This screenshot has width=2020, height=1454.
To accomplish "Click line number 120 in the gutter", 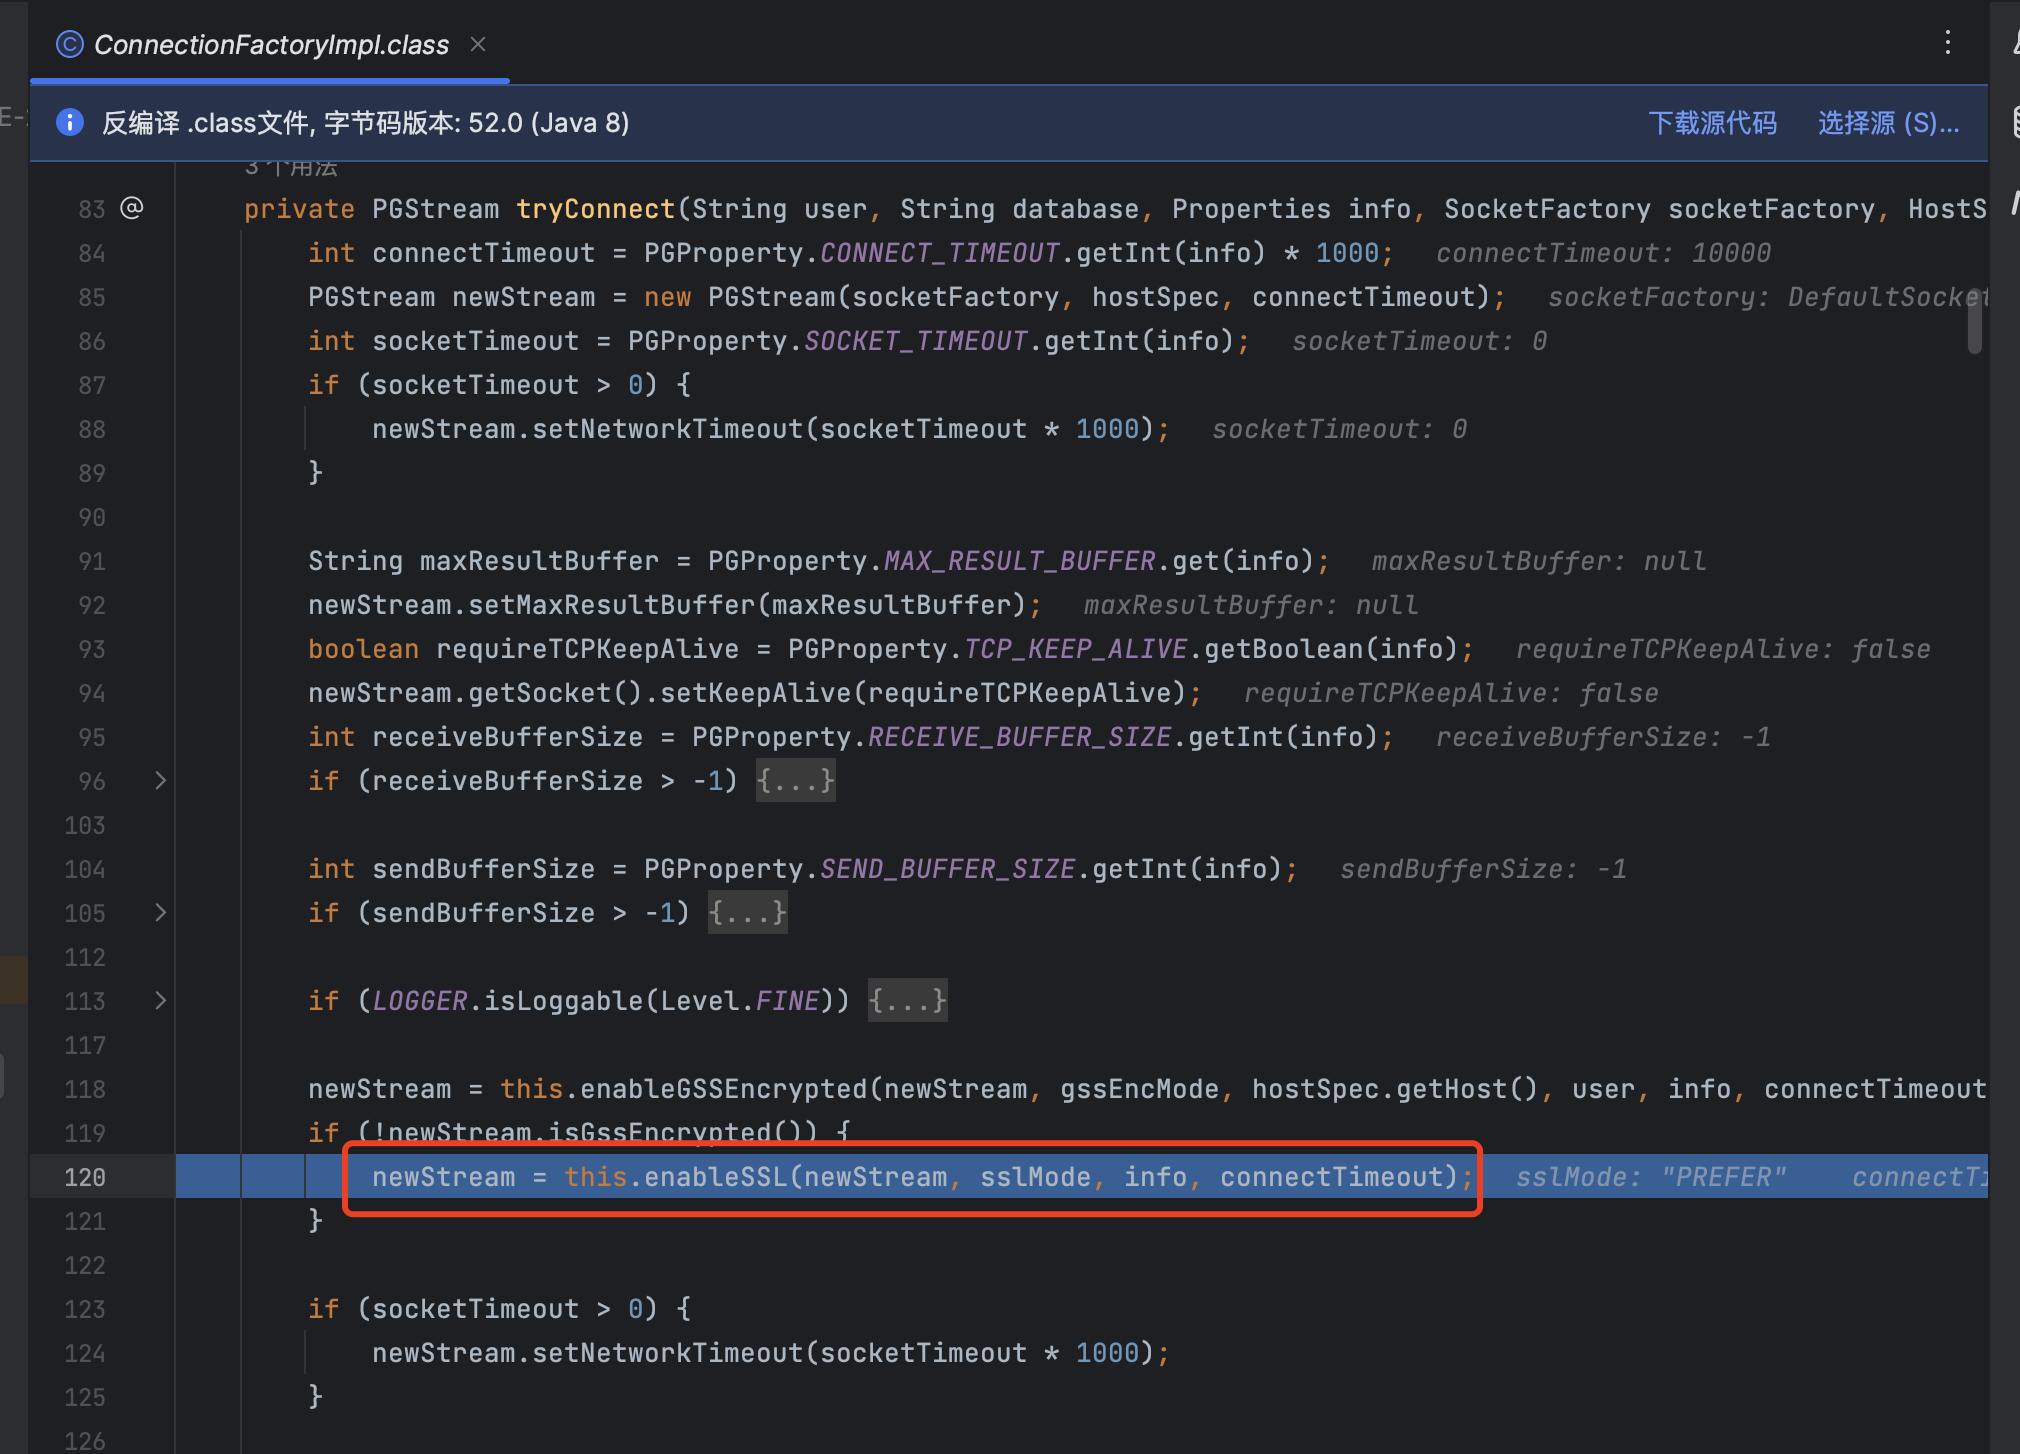I will click(x=85, y=1177).
